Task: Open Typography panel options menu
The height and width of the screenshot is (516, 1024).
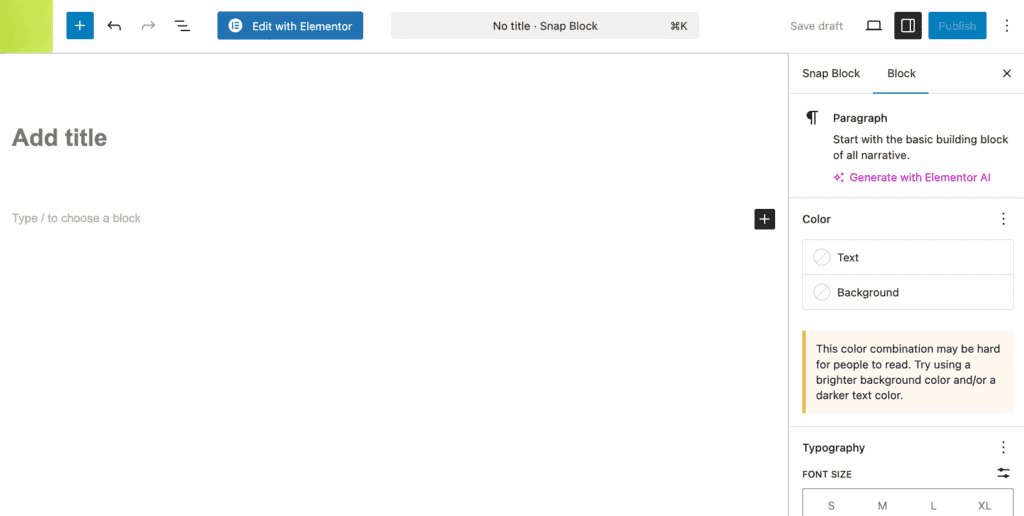Action: (x=1003, y=448)
